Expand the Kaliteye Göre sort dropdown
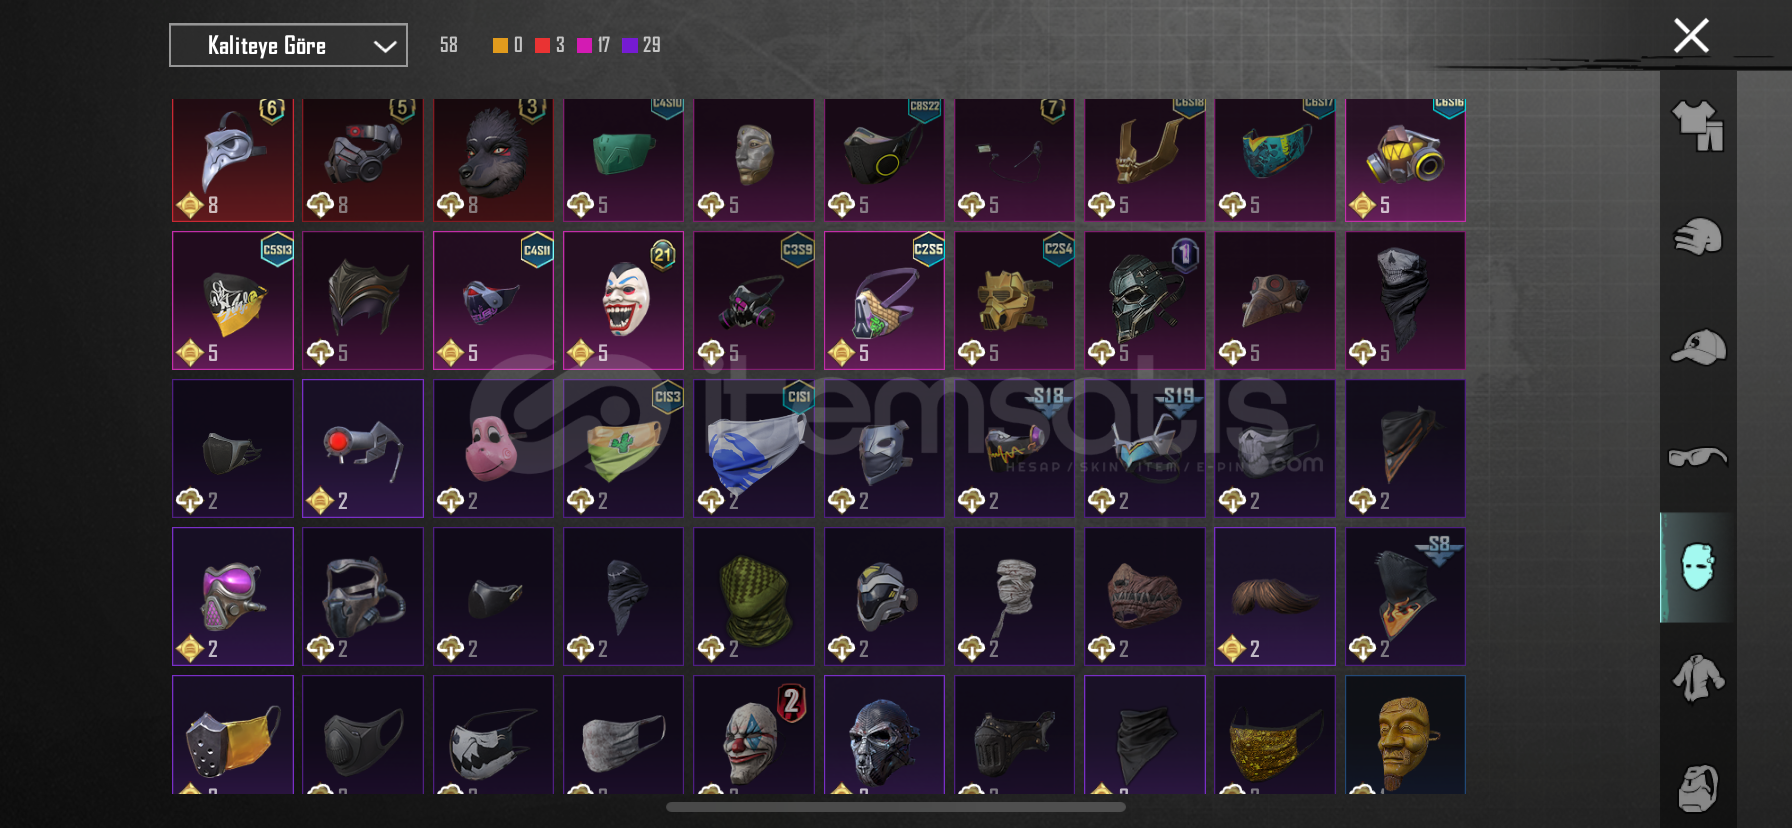The height and width of the screenshot is (828, 1792). (288, 45)
